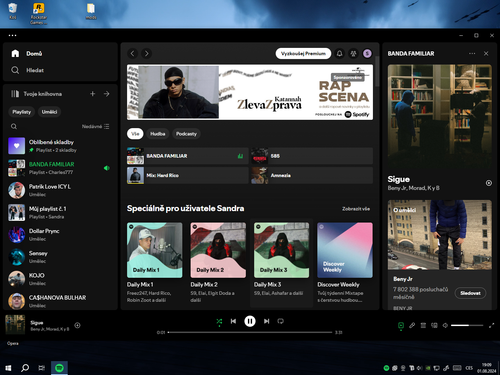Viewport: 500px width, 375px height.
Task: Open Oblíbené skladby playlist
Action: click(x=60, y=146)
